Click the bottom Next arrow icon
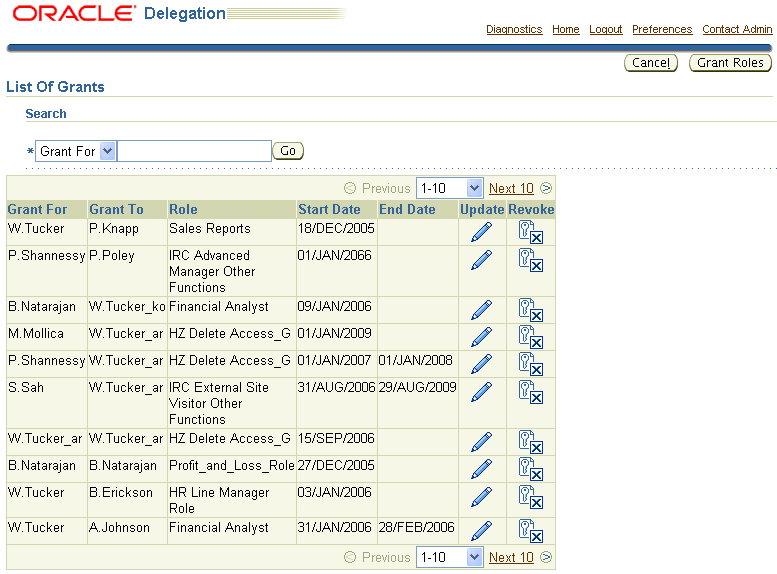The width and height of the screenshot is (777, 574). (x=546, y=557)
